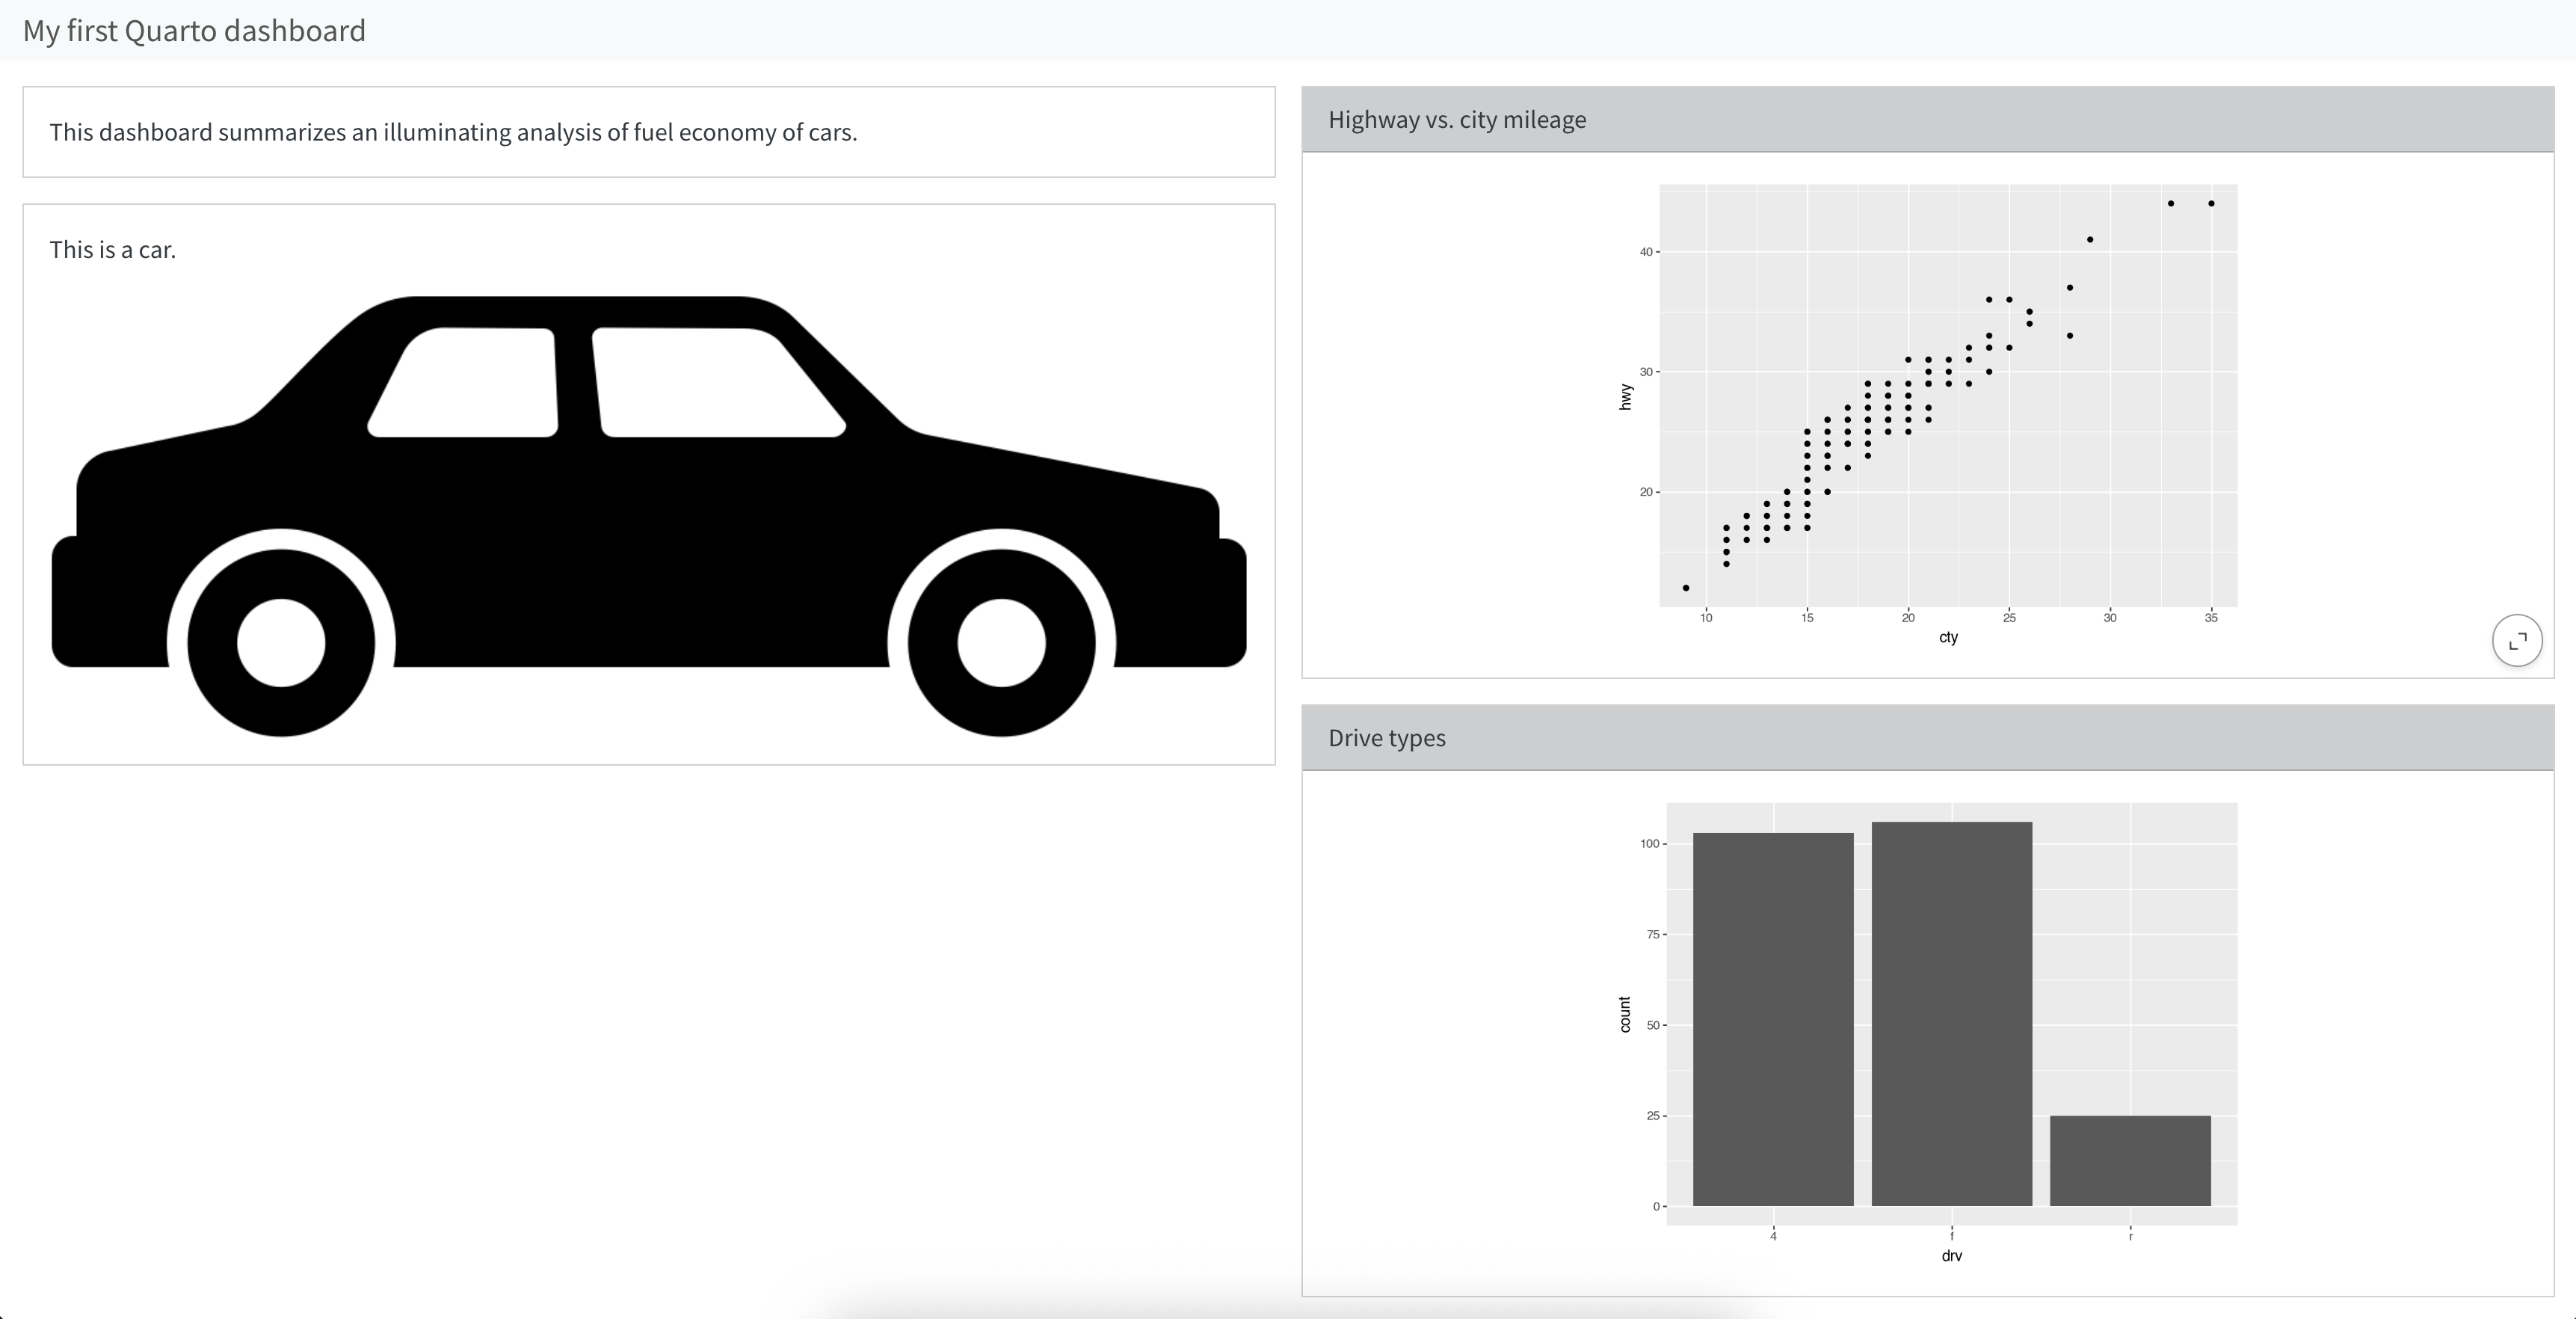The width and height of the screenshot is (2576, 1319).
Task: Select the 'Highway vs. city mileage' card header
Action: [1456, 120]
